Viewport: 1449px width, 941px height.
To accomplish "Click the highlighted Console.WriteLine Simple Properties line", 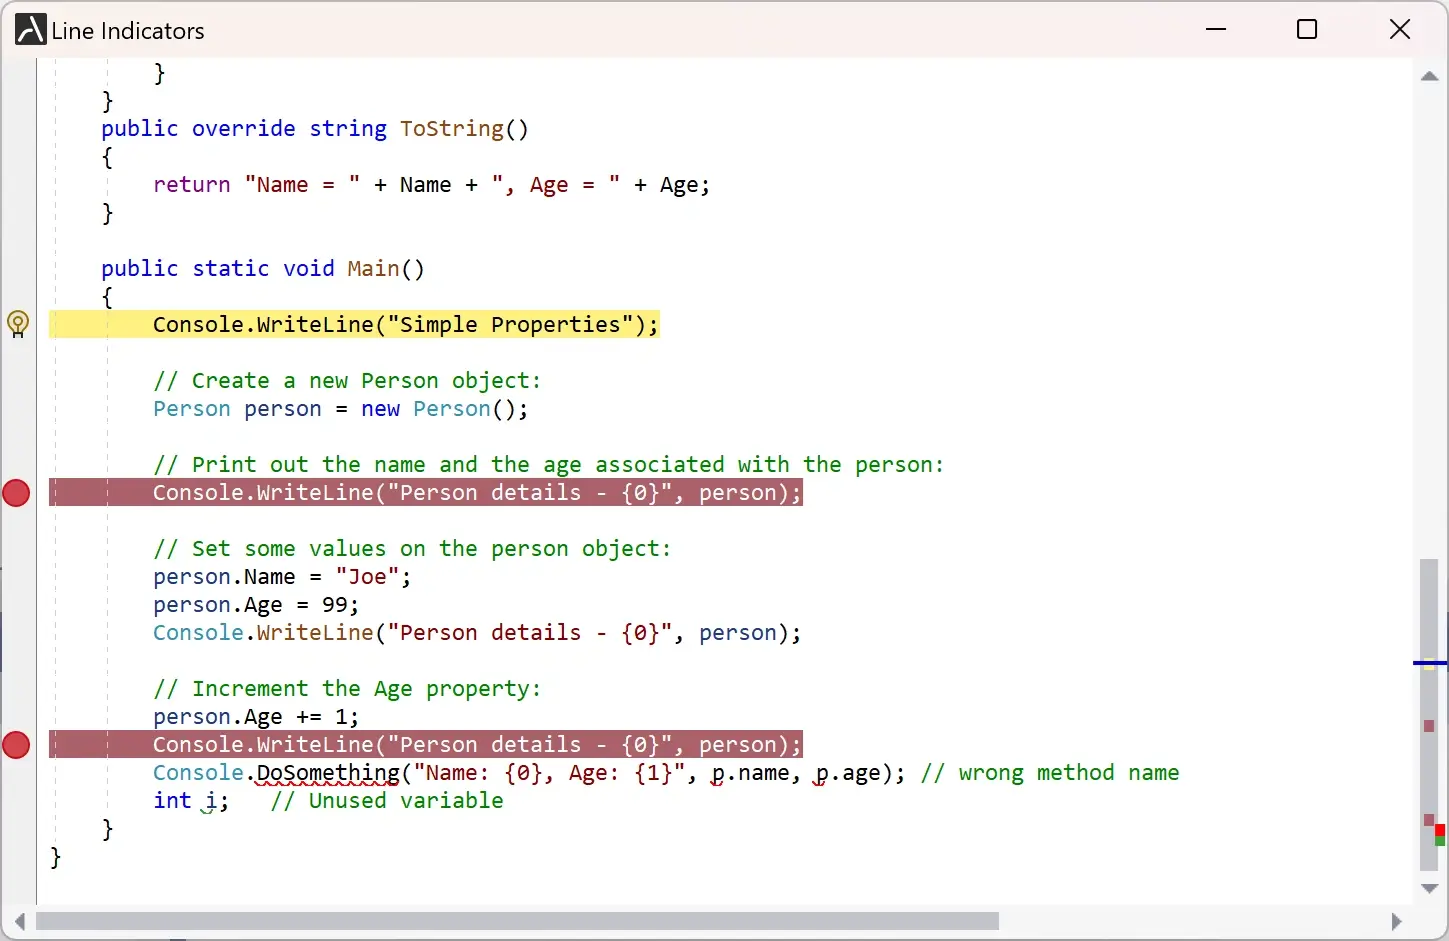I will coord(405,325).
